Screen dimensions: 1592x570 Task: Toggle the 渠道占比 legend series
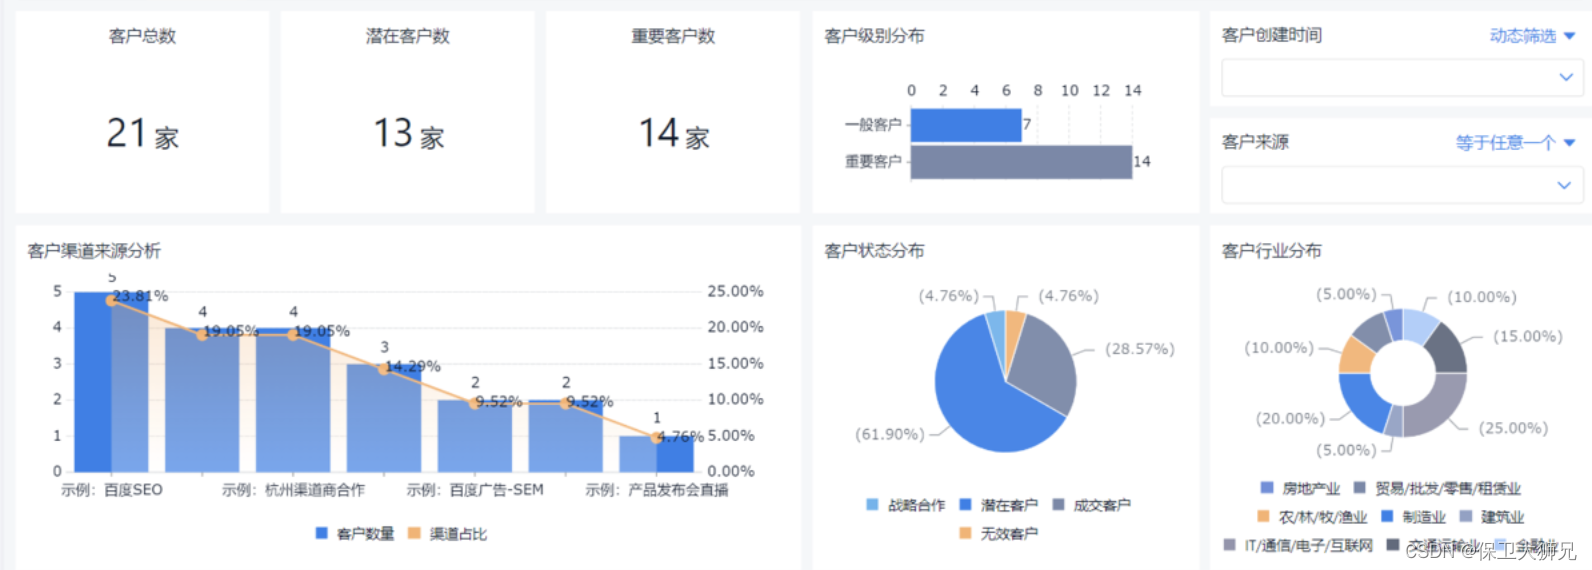click(447, 534)
